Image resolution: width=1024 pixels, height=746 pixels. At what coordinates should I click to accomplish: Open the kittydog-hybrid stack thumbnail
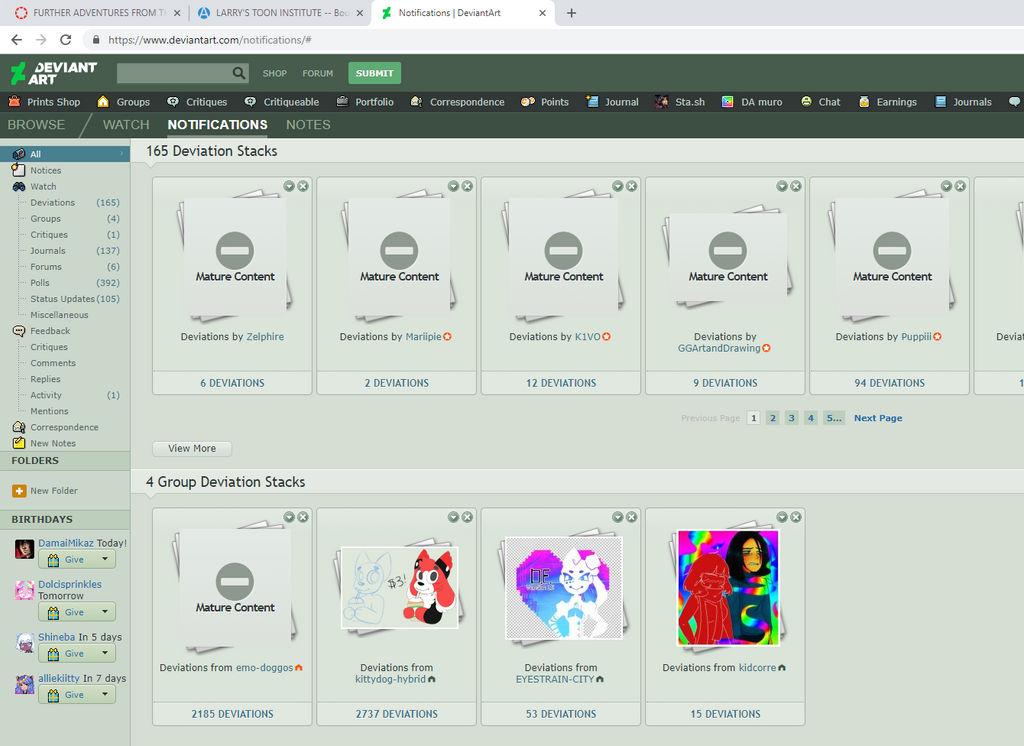tap(399, 587)
